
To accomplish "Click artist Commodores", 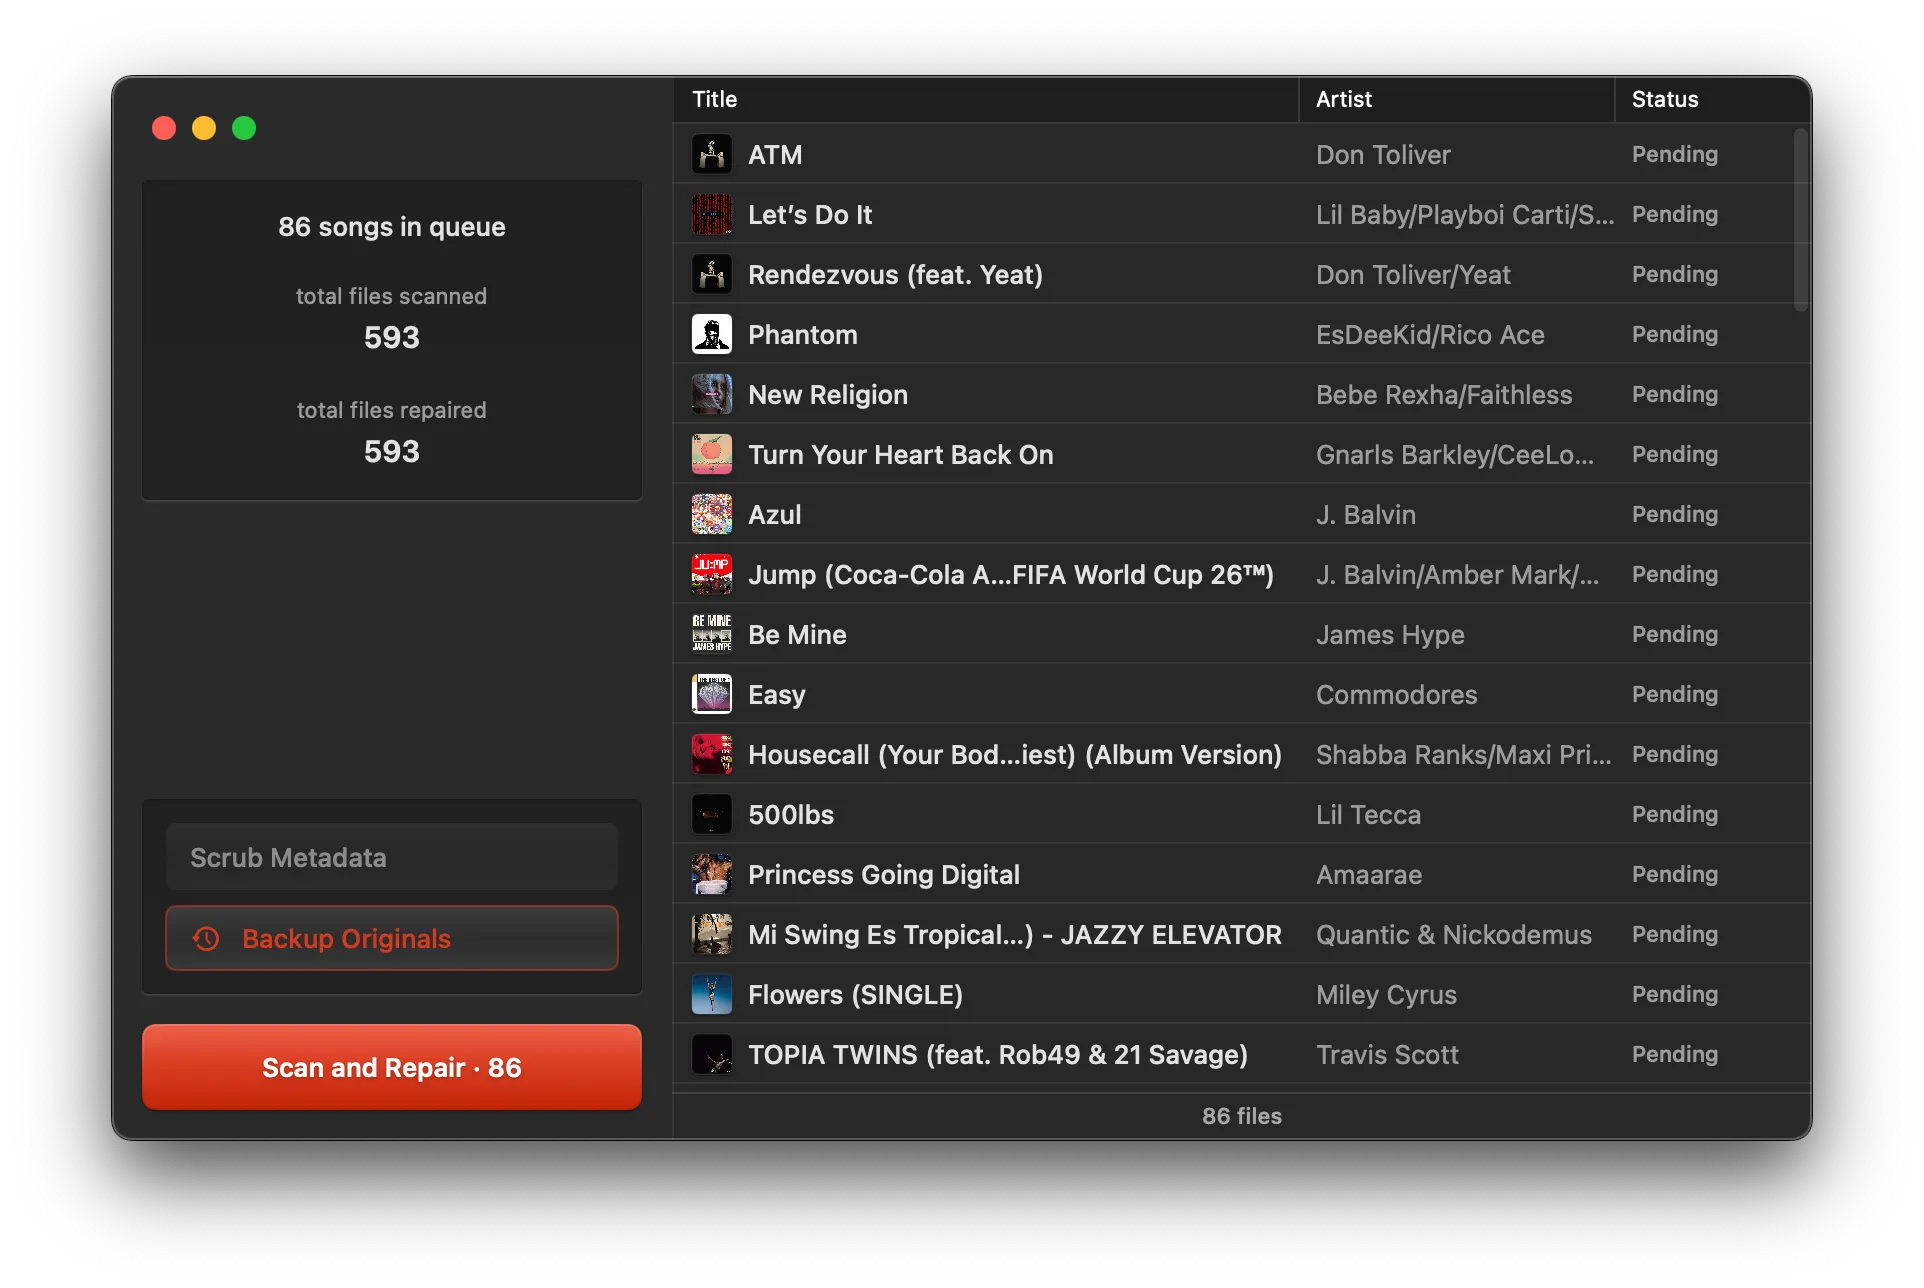I will coord(1396,695).
